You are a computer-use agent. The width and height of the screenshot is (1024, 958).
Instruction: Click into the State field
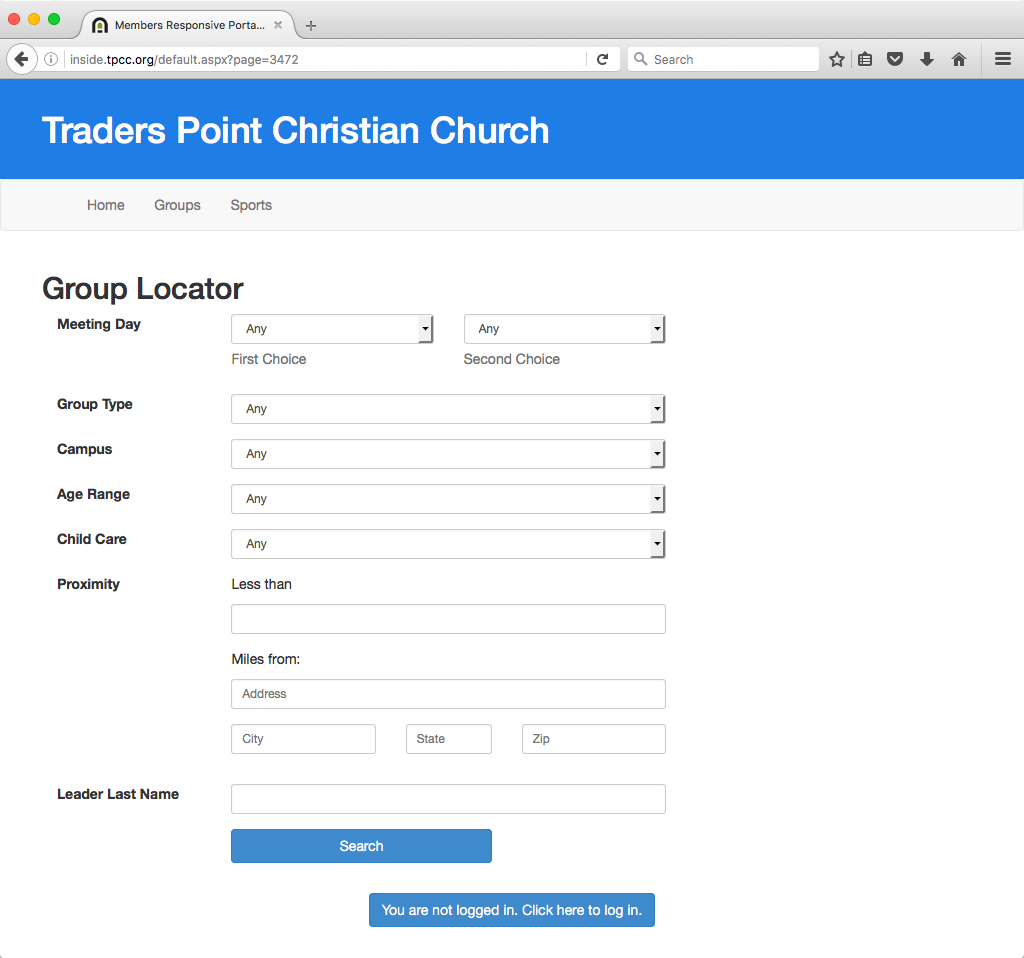(x=449, y=739)
